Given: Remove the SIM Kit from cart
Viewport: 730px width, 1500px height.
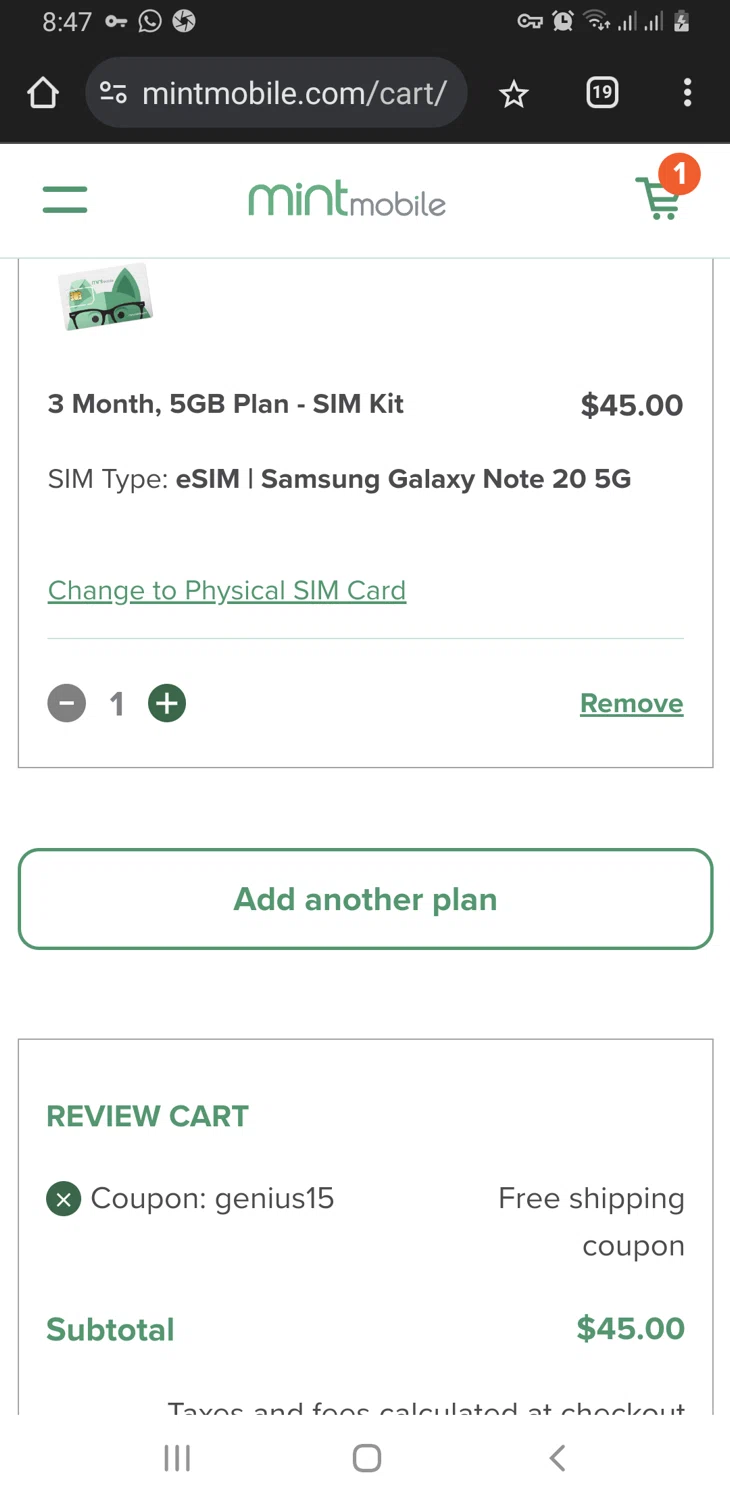Looking at the screenshot, I should (631, 704).
